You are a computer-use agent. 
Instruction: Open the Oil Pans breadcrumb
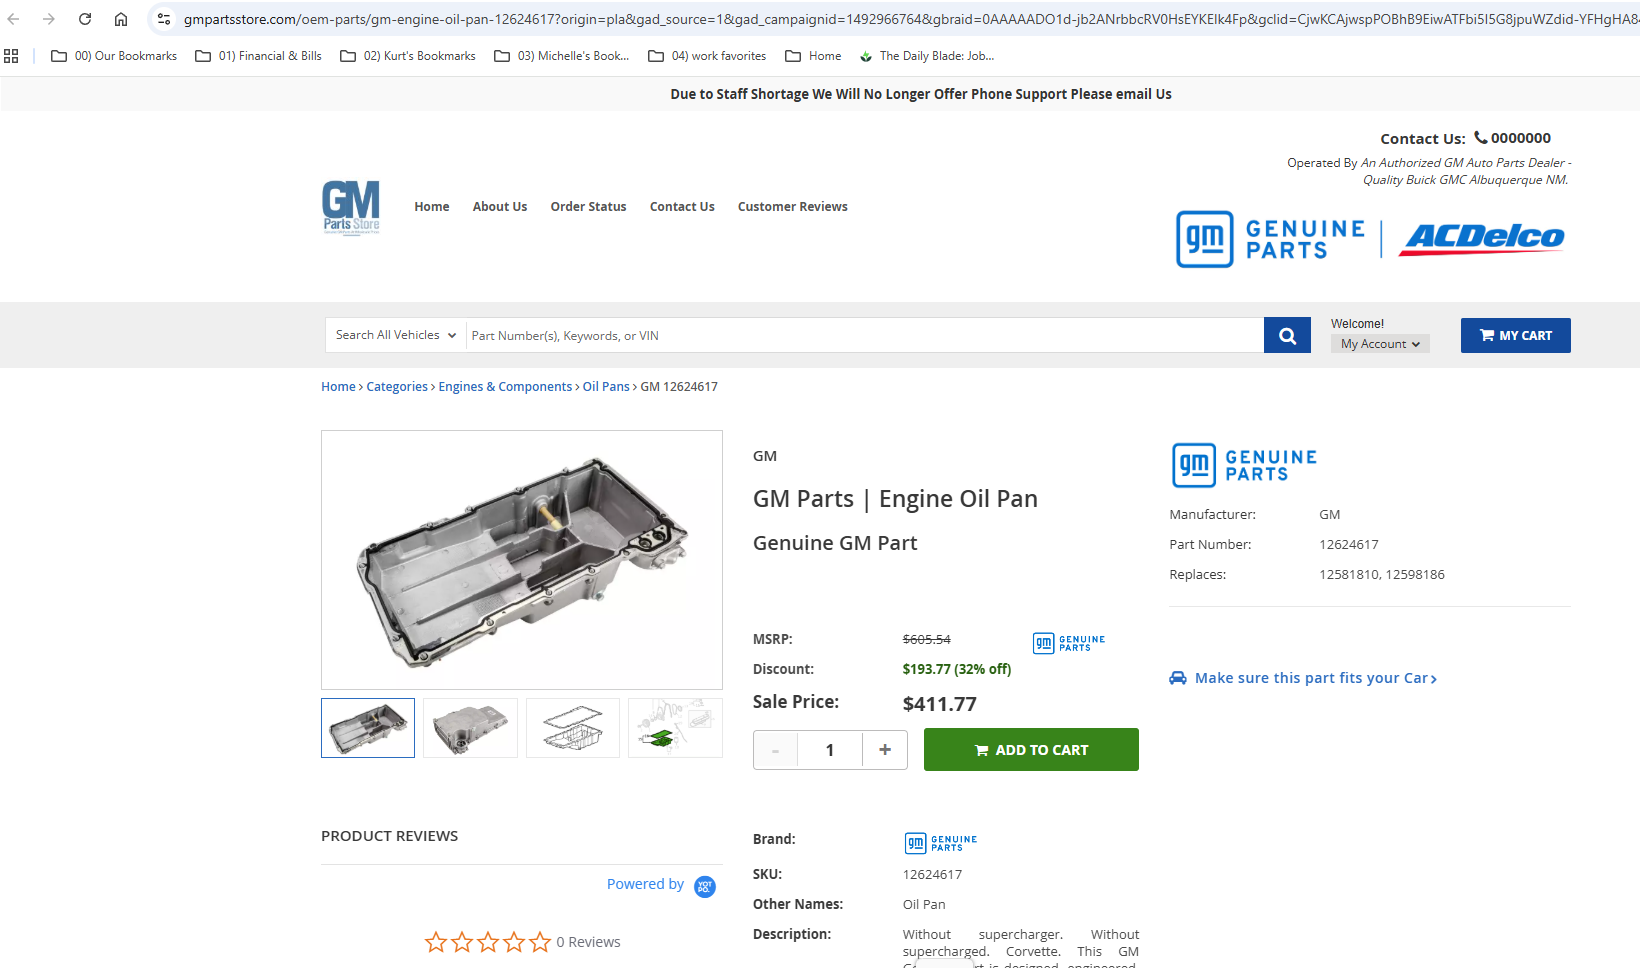[x=606, y=387]
